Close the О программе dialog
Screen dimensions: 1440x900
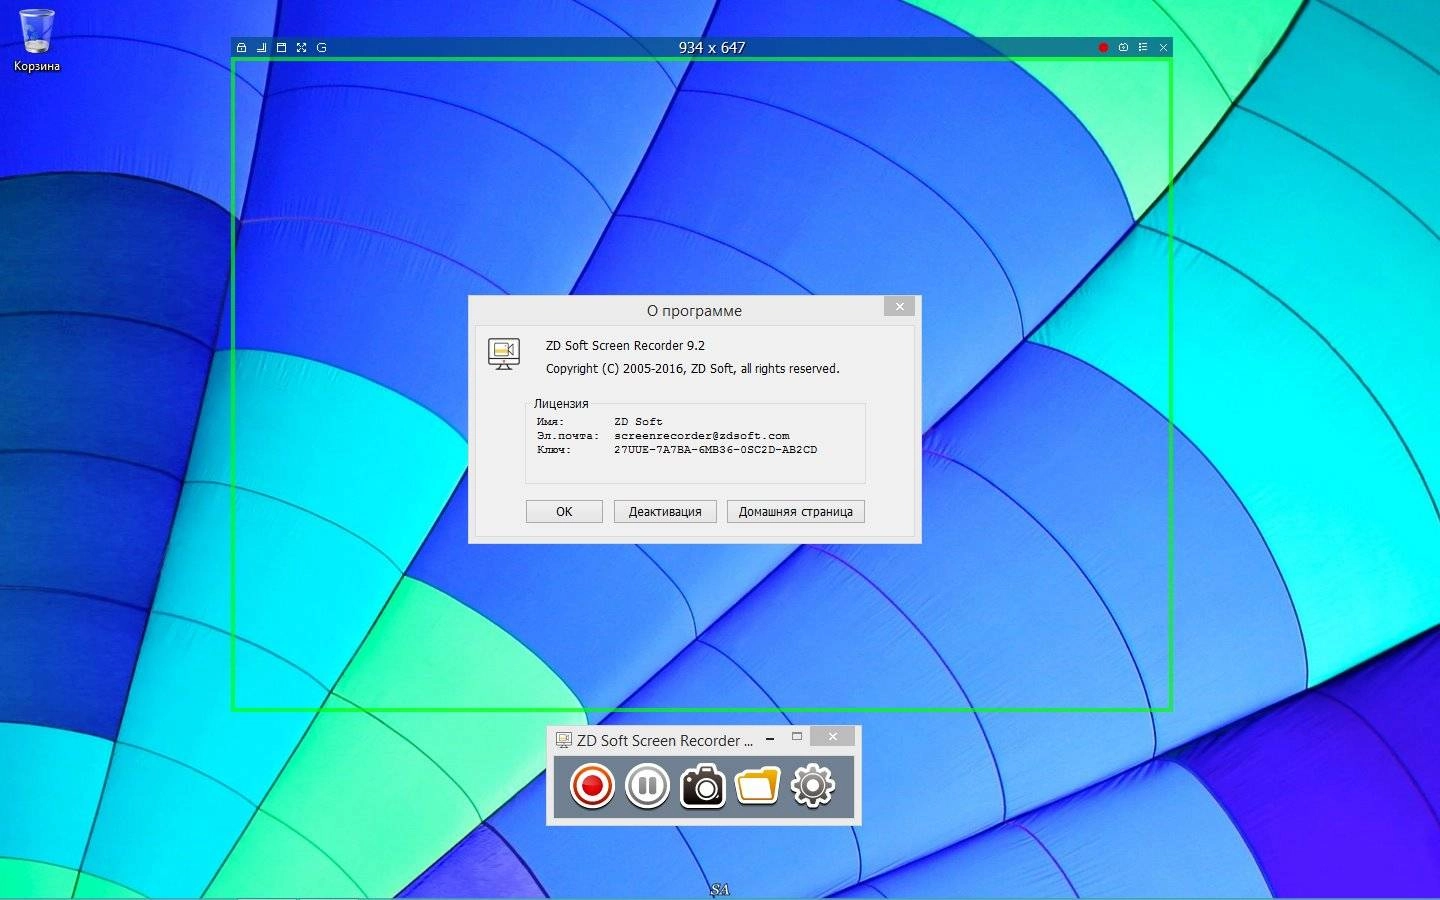point(900,307)
